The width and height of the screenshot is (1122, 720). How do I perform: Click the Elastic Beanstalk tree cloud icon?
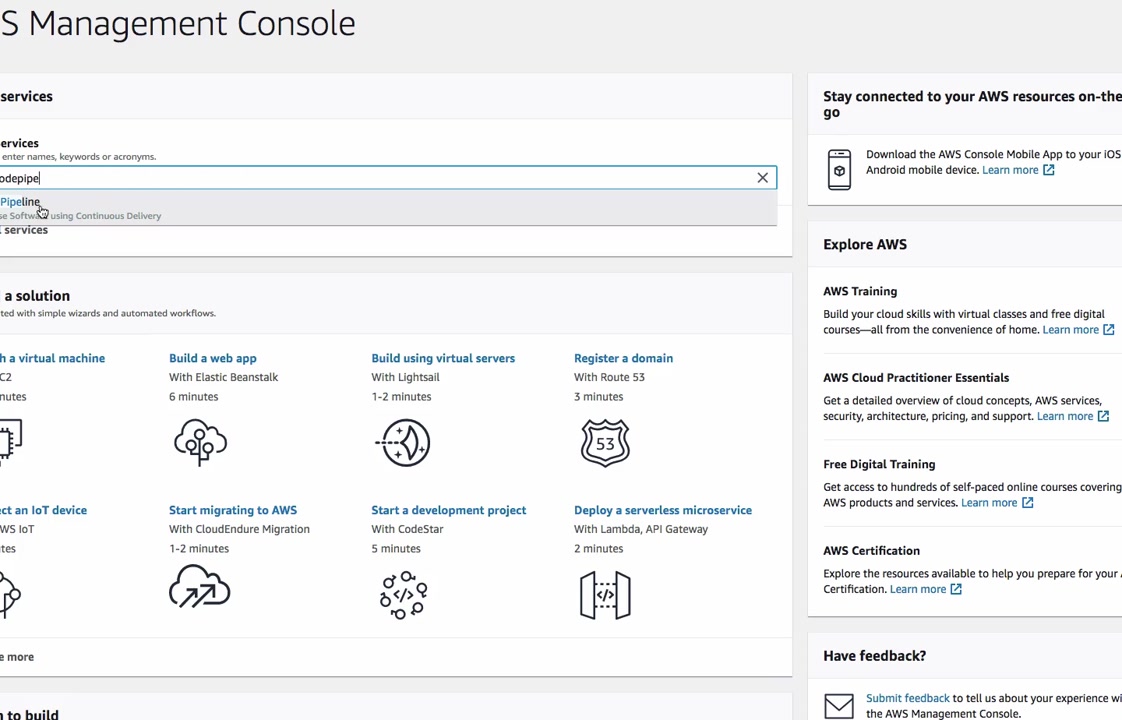point(200,442)
